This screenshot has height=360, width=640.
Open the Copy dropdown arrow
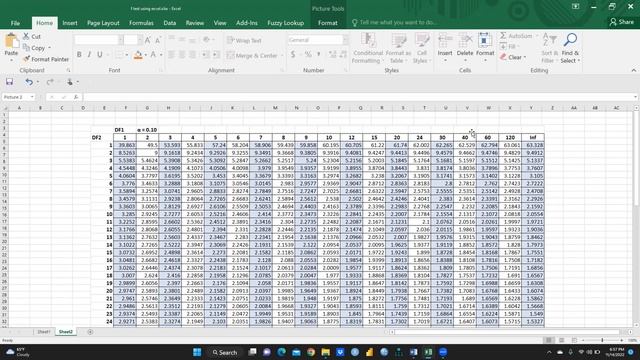coord(49,48)
